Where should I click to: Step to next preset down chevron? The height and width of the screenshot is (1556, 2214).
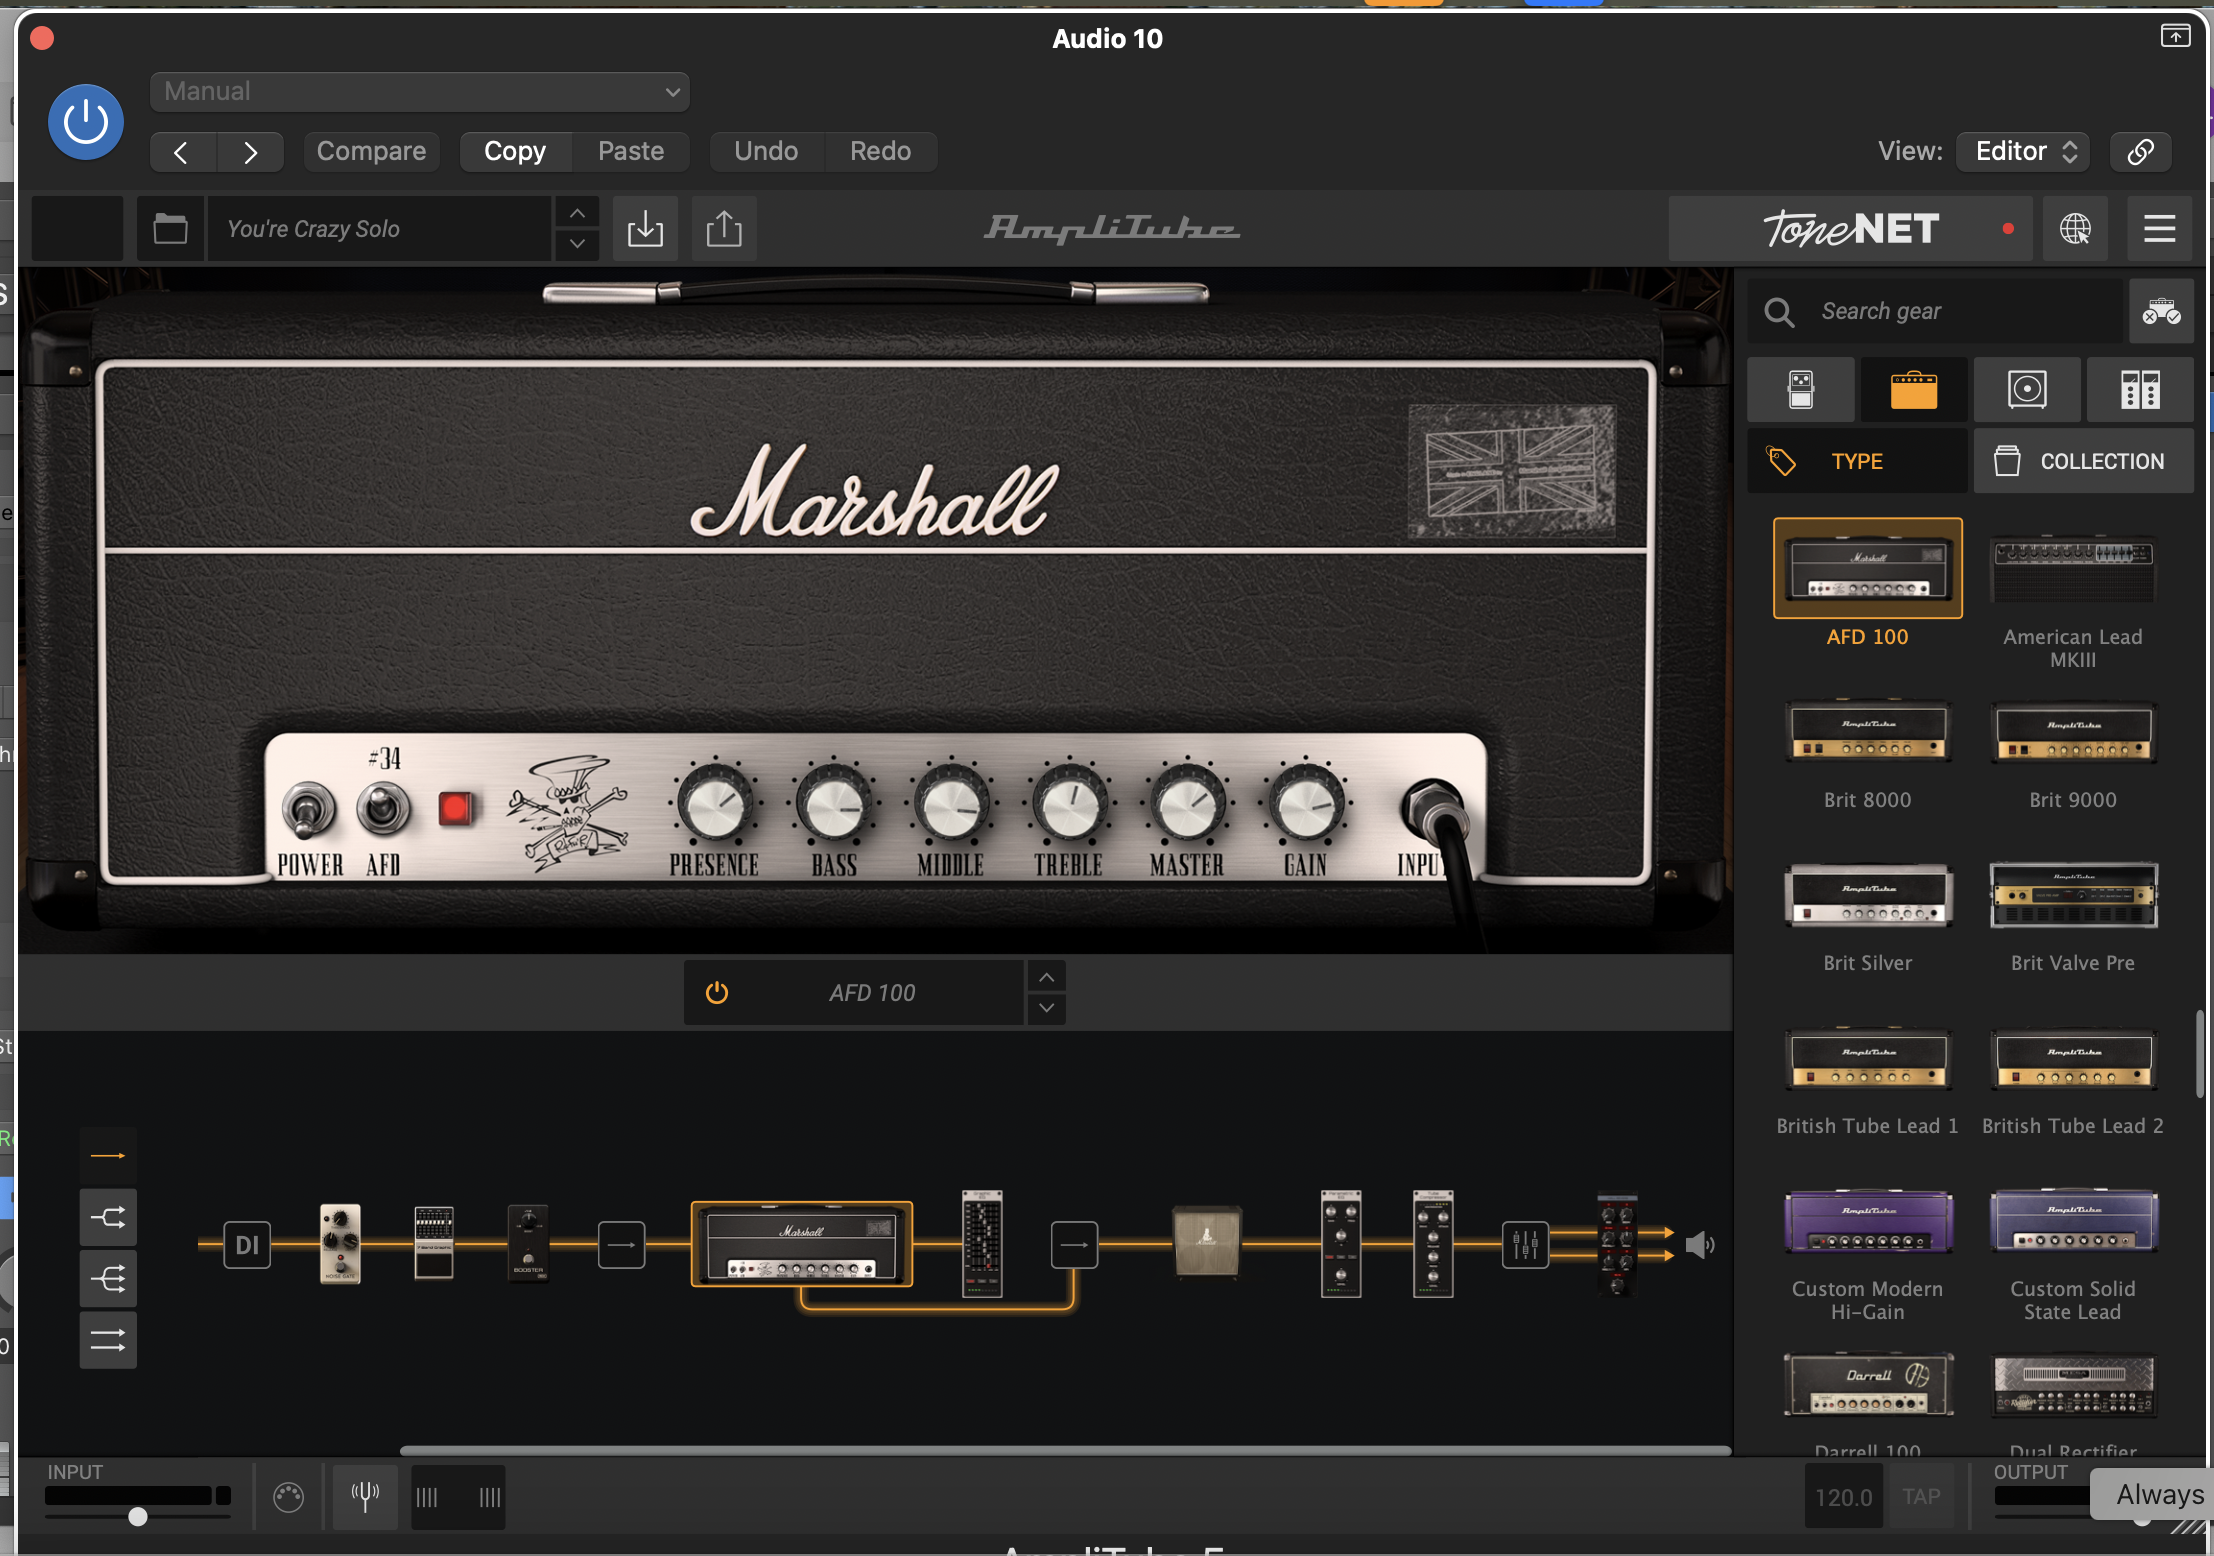point(577,244)
